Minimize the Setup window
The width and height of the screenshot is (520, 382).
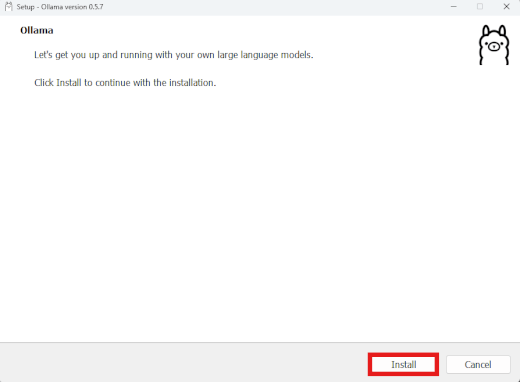click(x=453, y=7)
